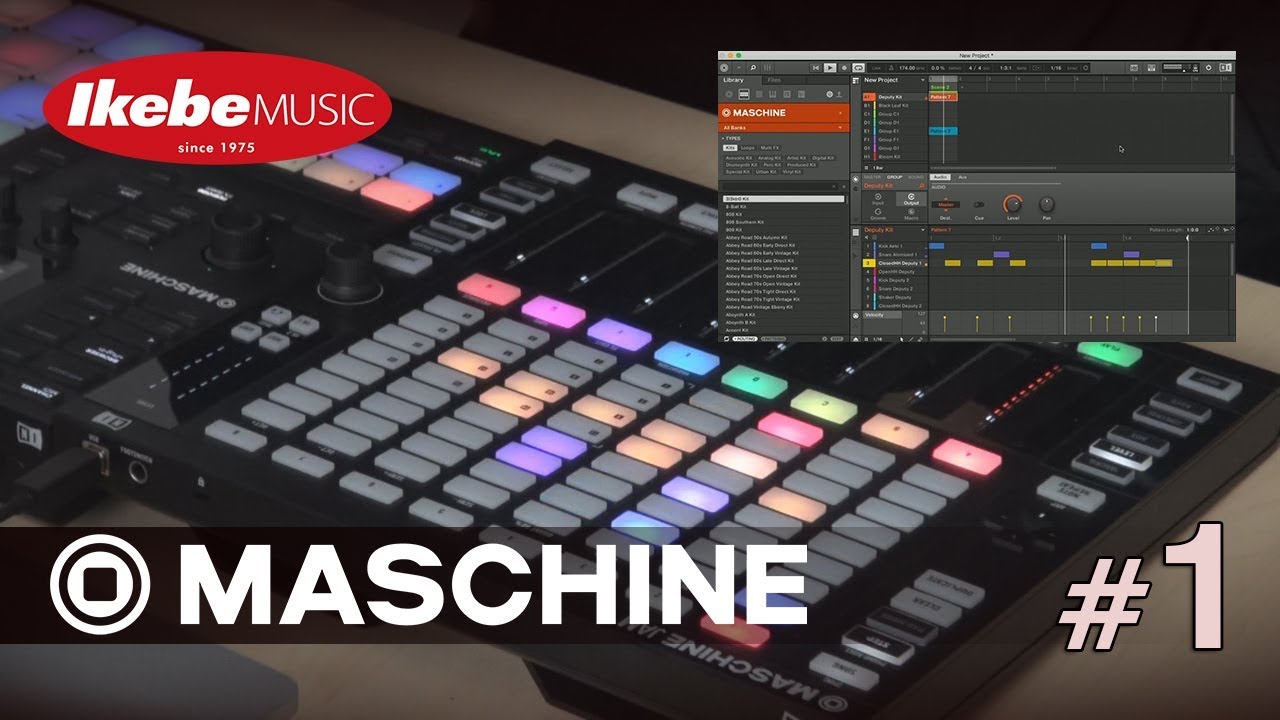
Task: Select the Sounds file type icon
Action: tap(759, 94)
